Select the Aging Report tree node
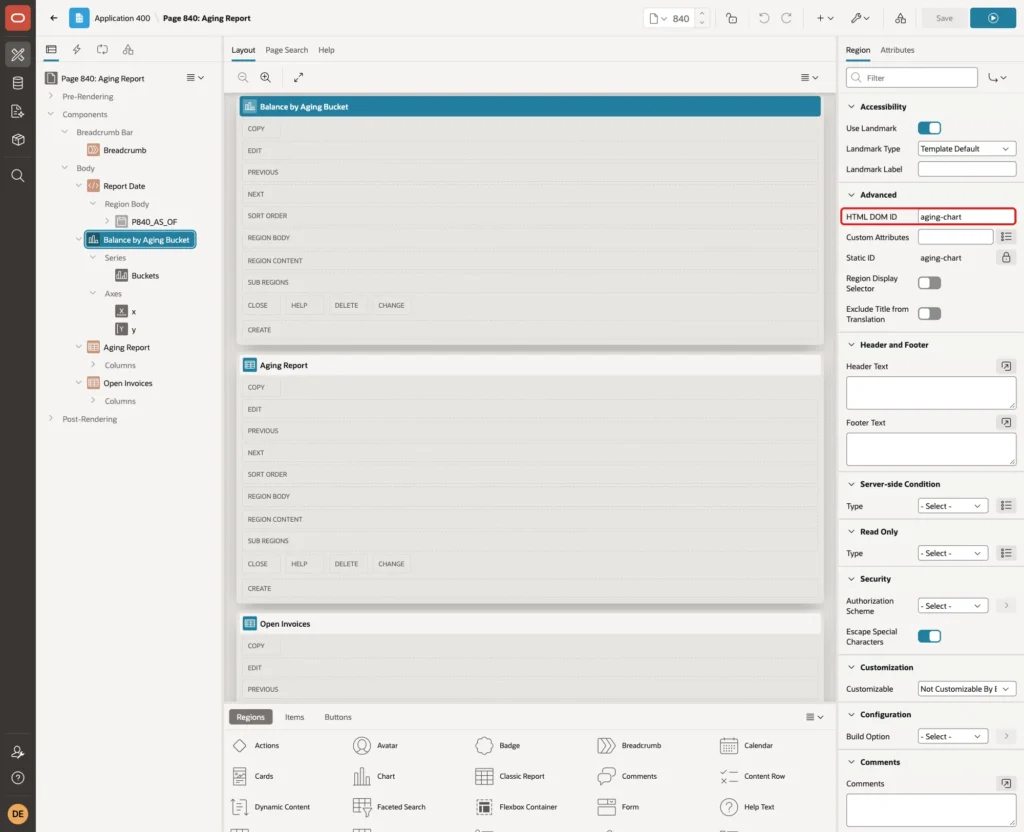Image resolution: width=1024 pixels, height=832 pixels. coord(126,347)
